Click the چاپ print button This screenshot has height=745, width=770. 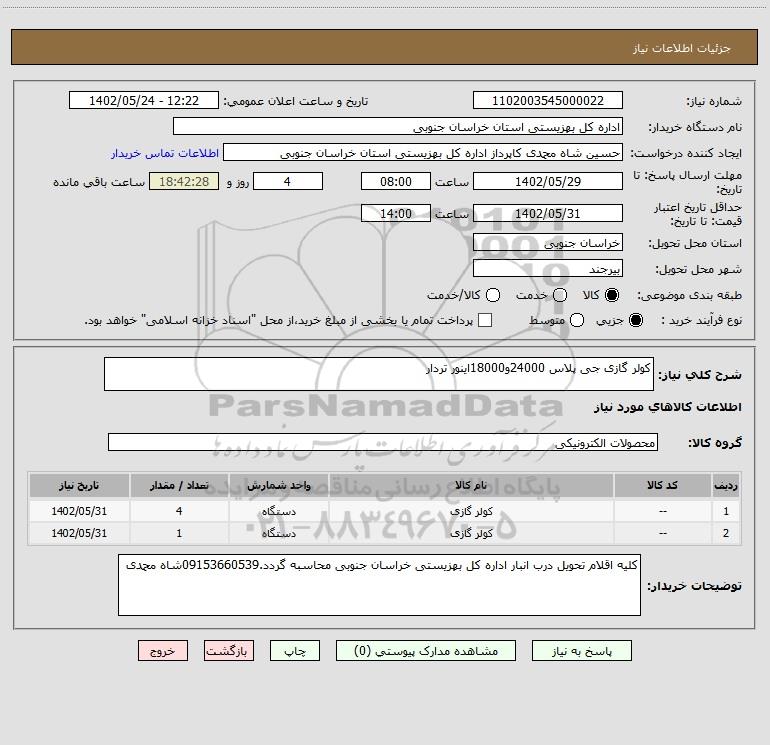(x=295, y=651)
